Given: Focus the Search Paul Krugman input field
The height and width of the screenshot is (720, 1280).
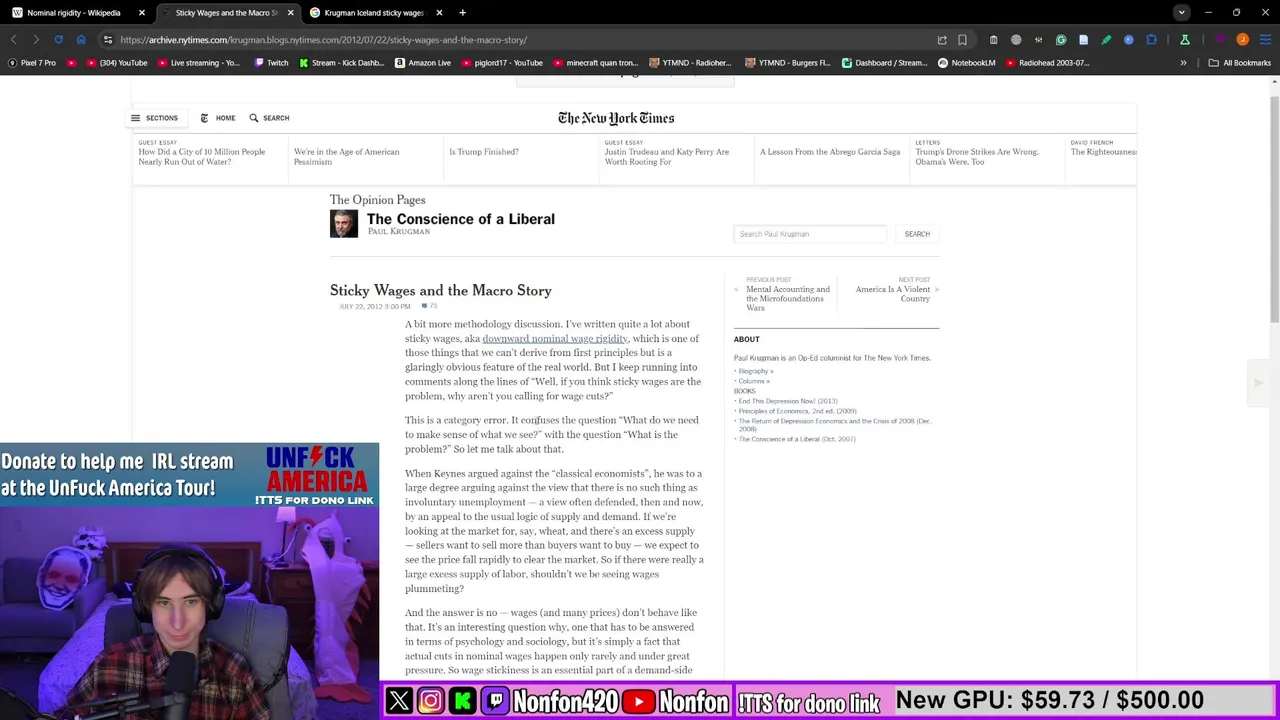Looking at the screenshot, I should (x=809, y=234).
